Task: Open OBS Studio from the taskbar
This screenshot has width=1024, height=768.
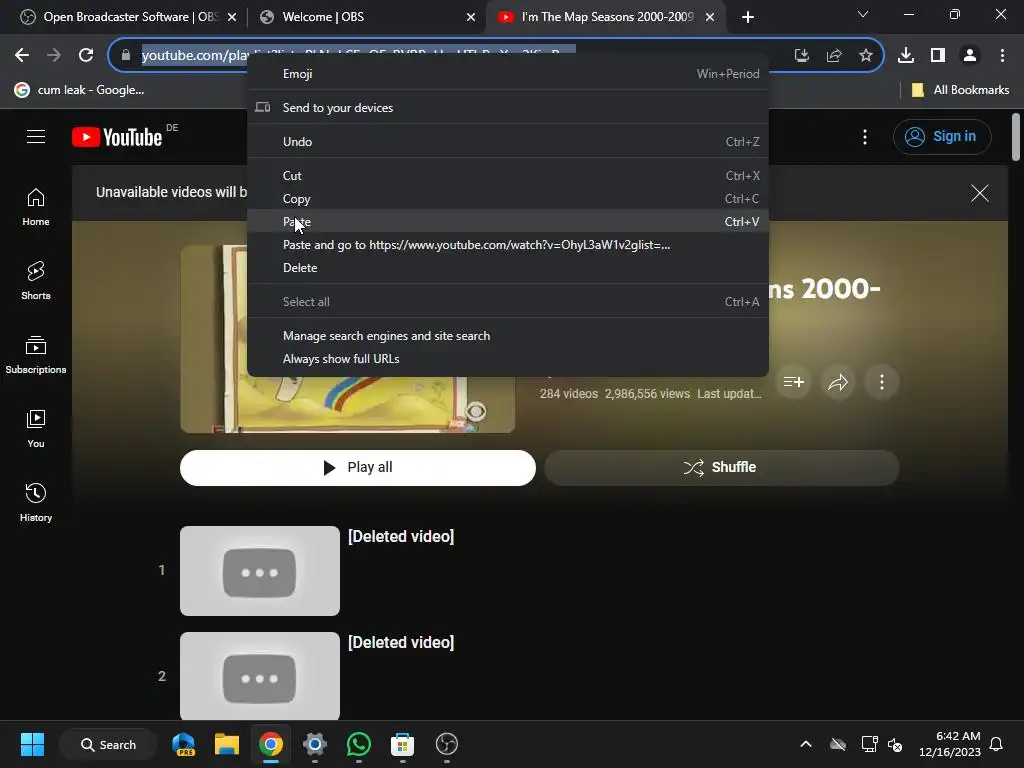Action: coord(447,744)
